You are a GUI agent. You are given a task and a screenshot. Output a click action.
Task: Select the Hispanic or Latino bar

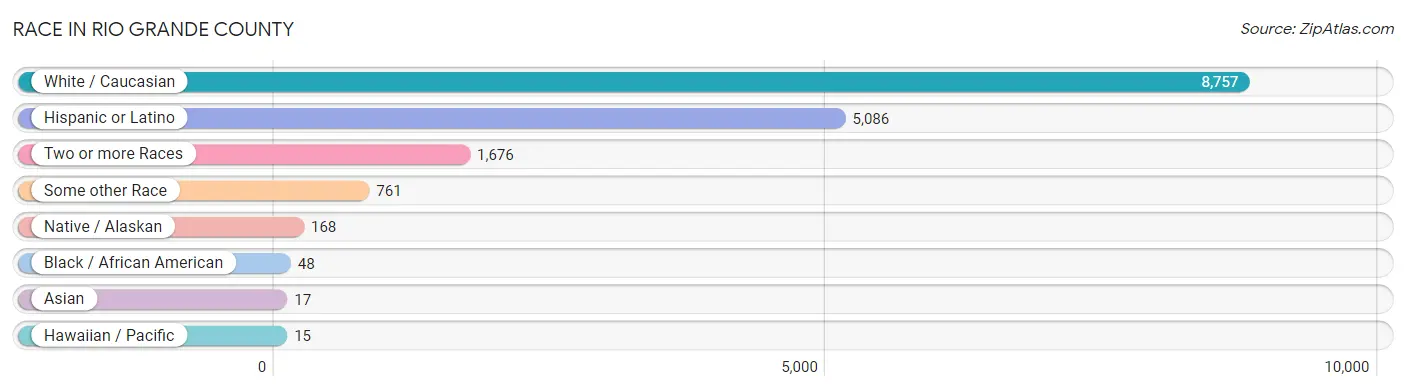coord(432,118)
